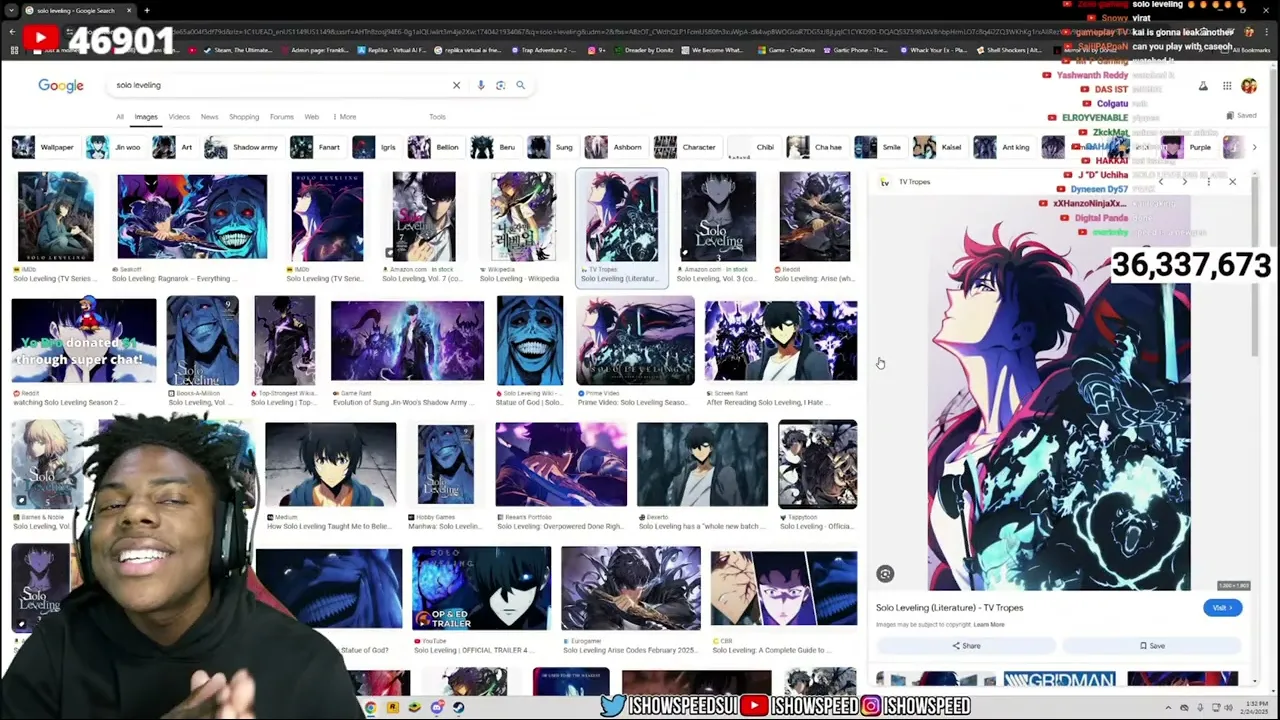1280x720 pixels.
Task: Filter by the Jin woo chip
Action: pos(114,147)
